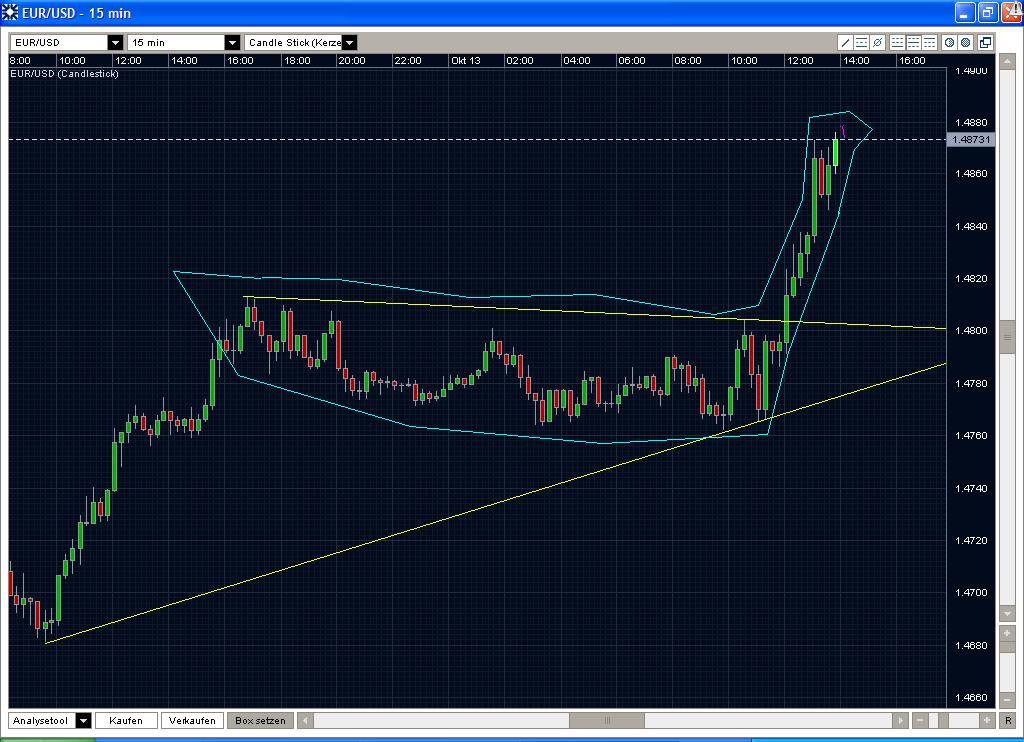Select the horizontal channel lines tool
The width and height of the screenshot is (1024, 742).
pos(861,42)
